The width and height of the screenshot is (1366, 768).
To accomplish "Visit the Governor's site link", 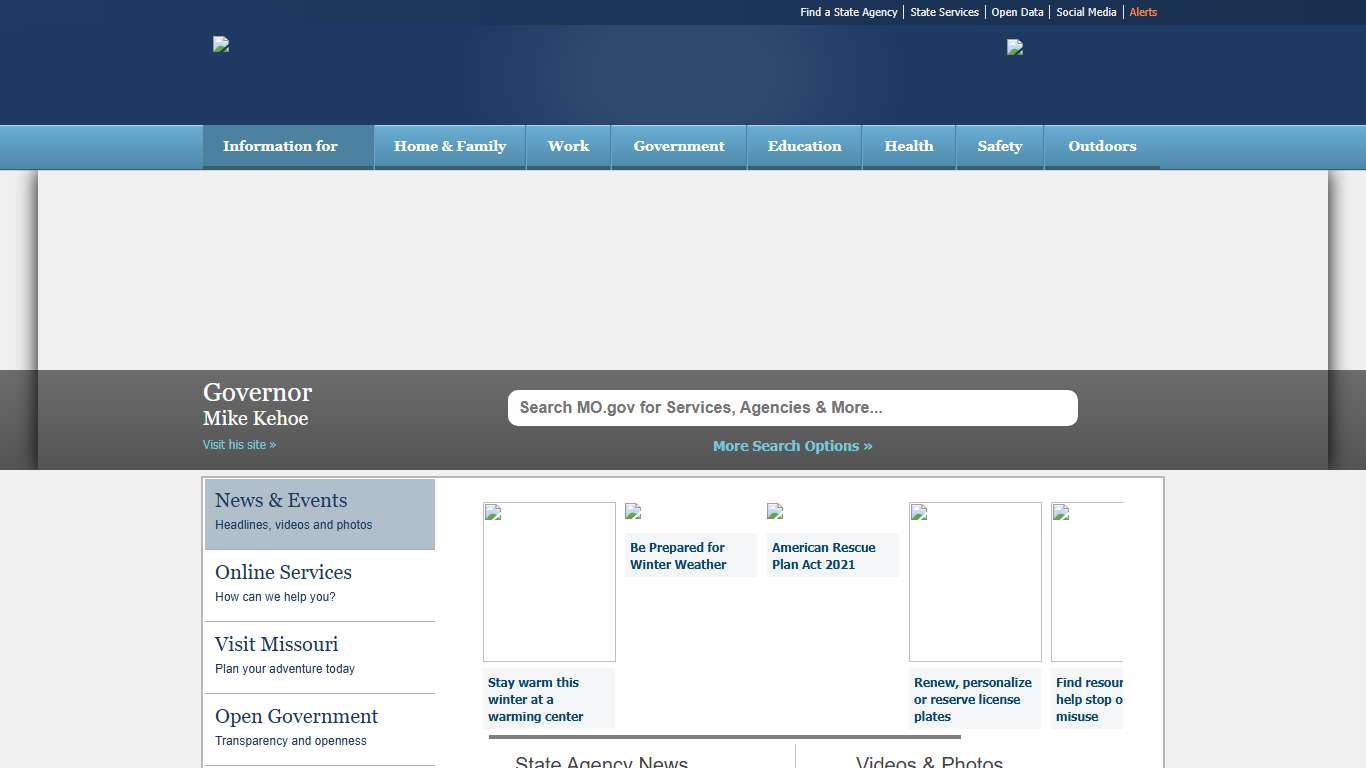I will pos(239,445).
